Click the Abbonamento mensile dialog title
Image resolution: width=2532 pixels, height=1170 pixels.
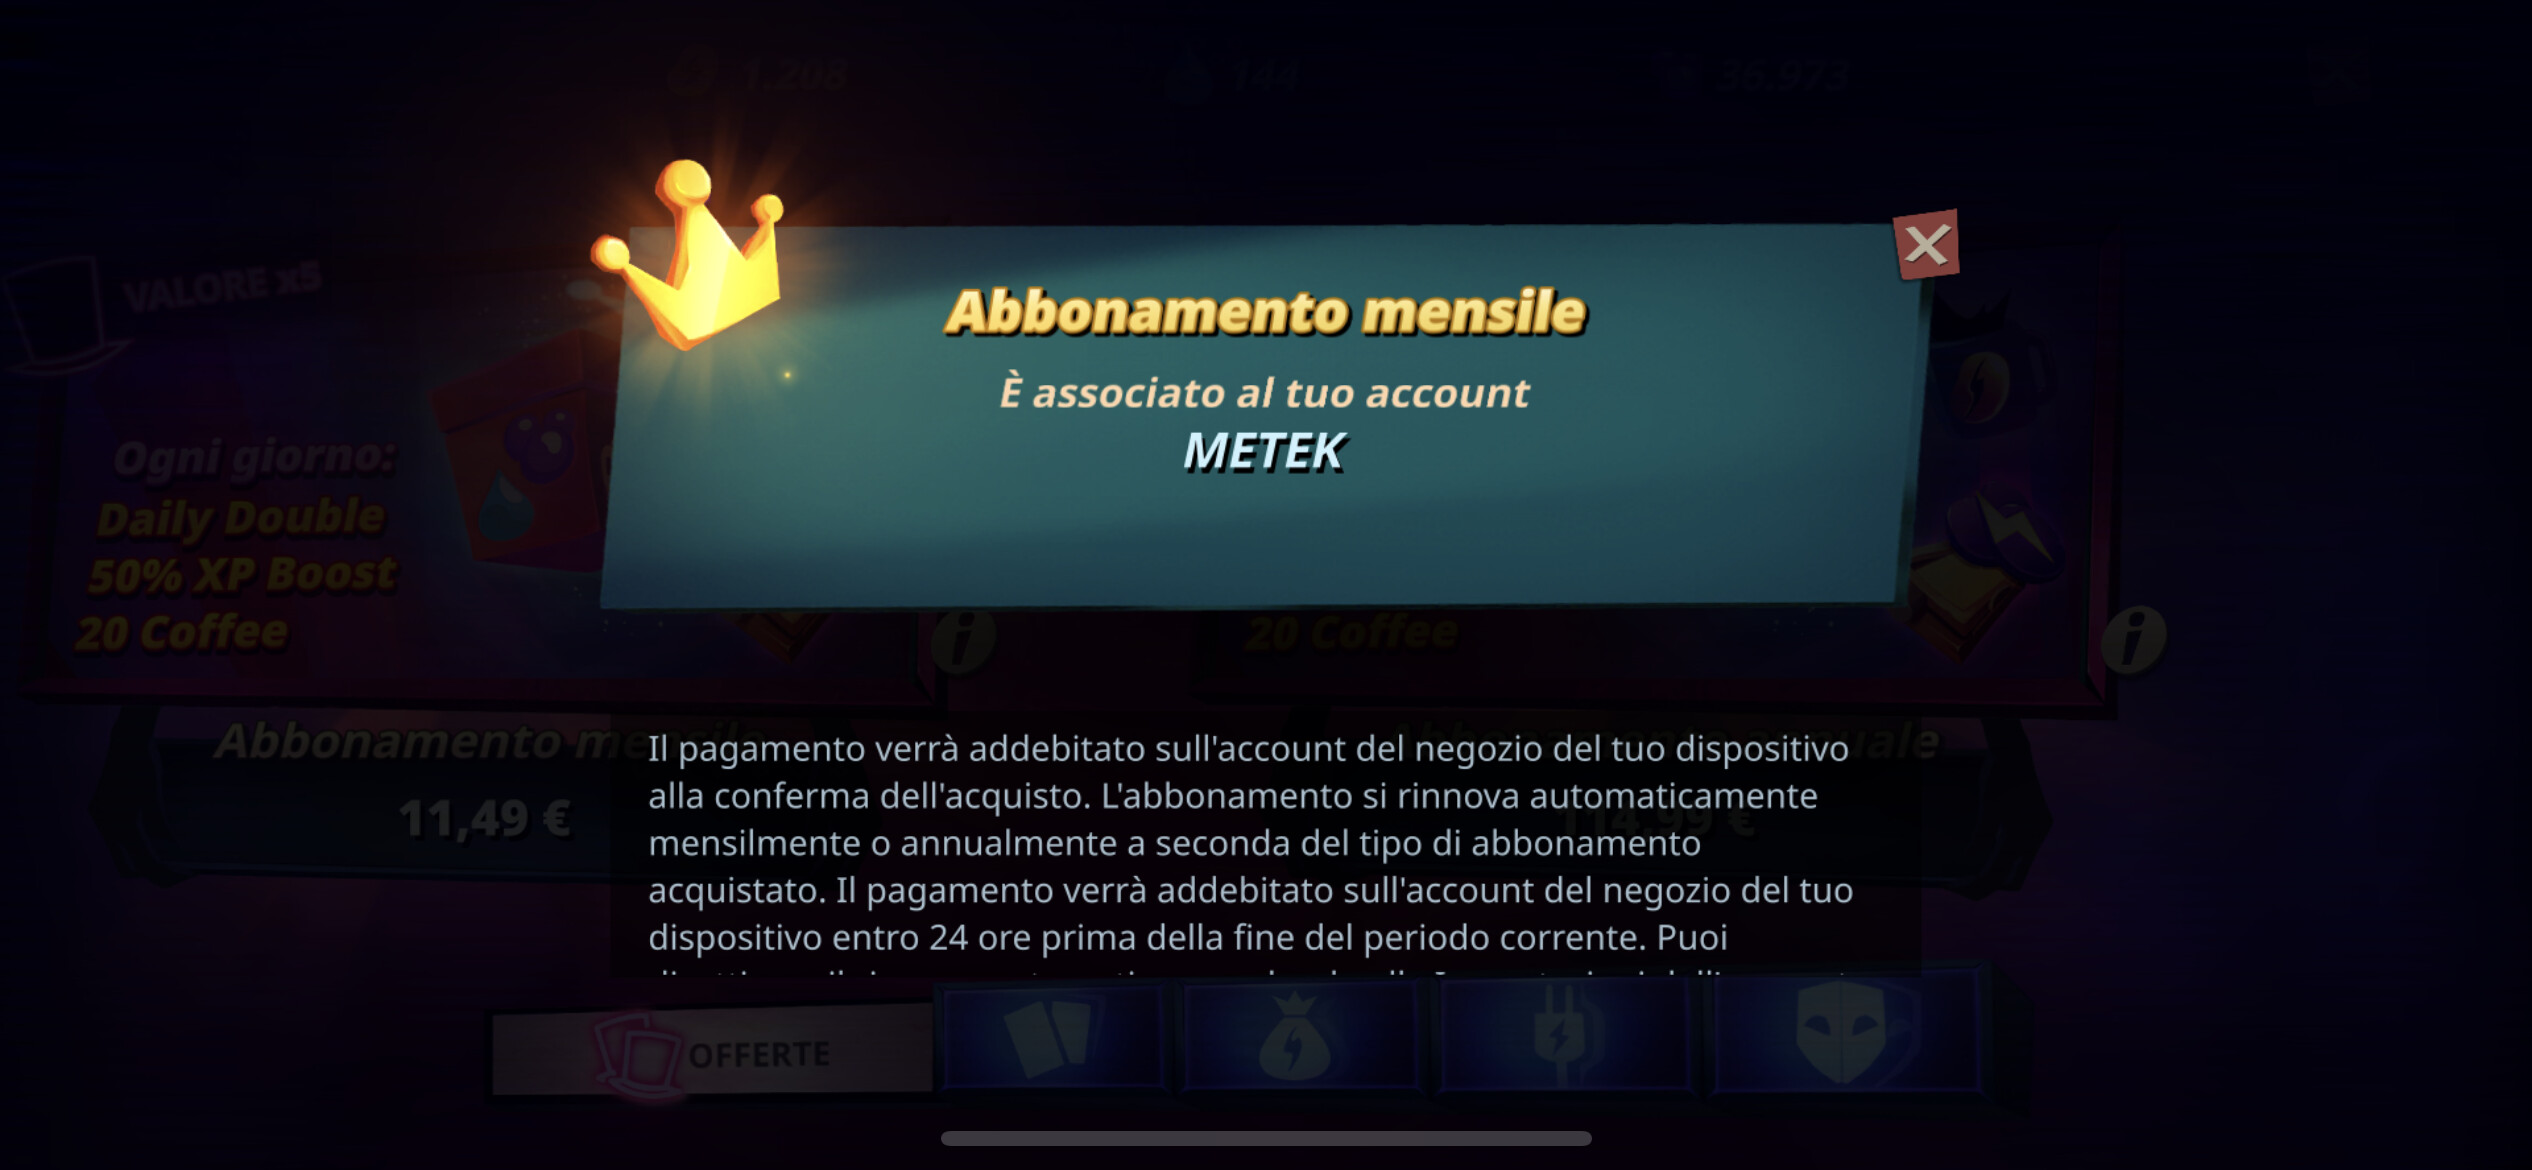coord(1265,311)
